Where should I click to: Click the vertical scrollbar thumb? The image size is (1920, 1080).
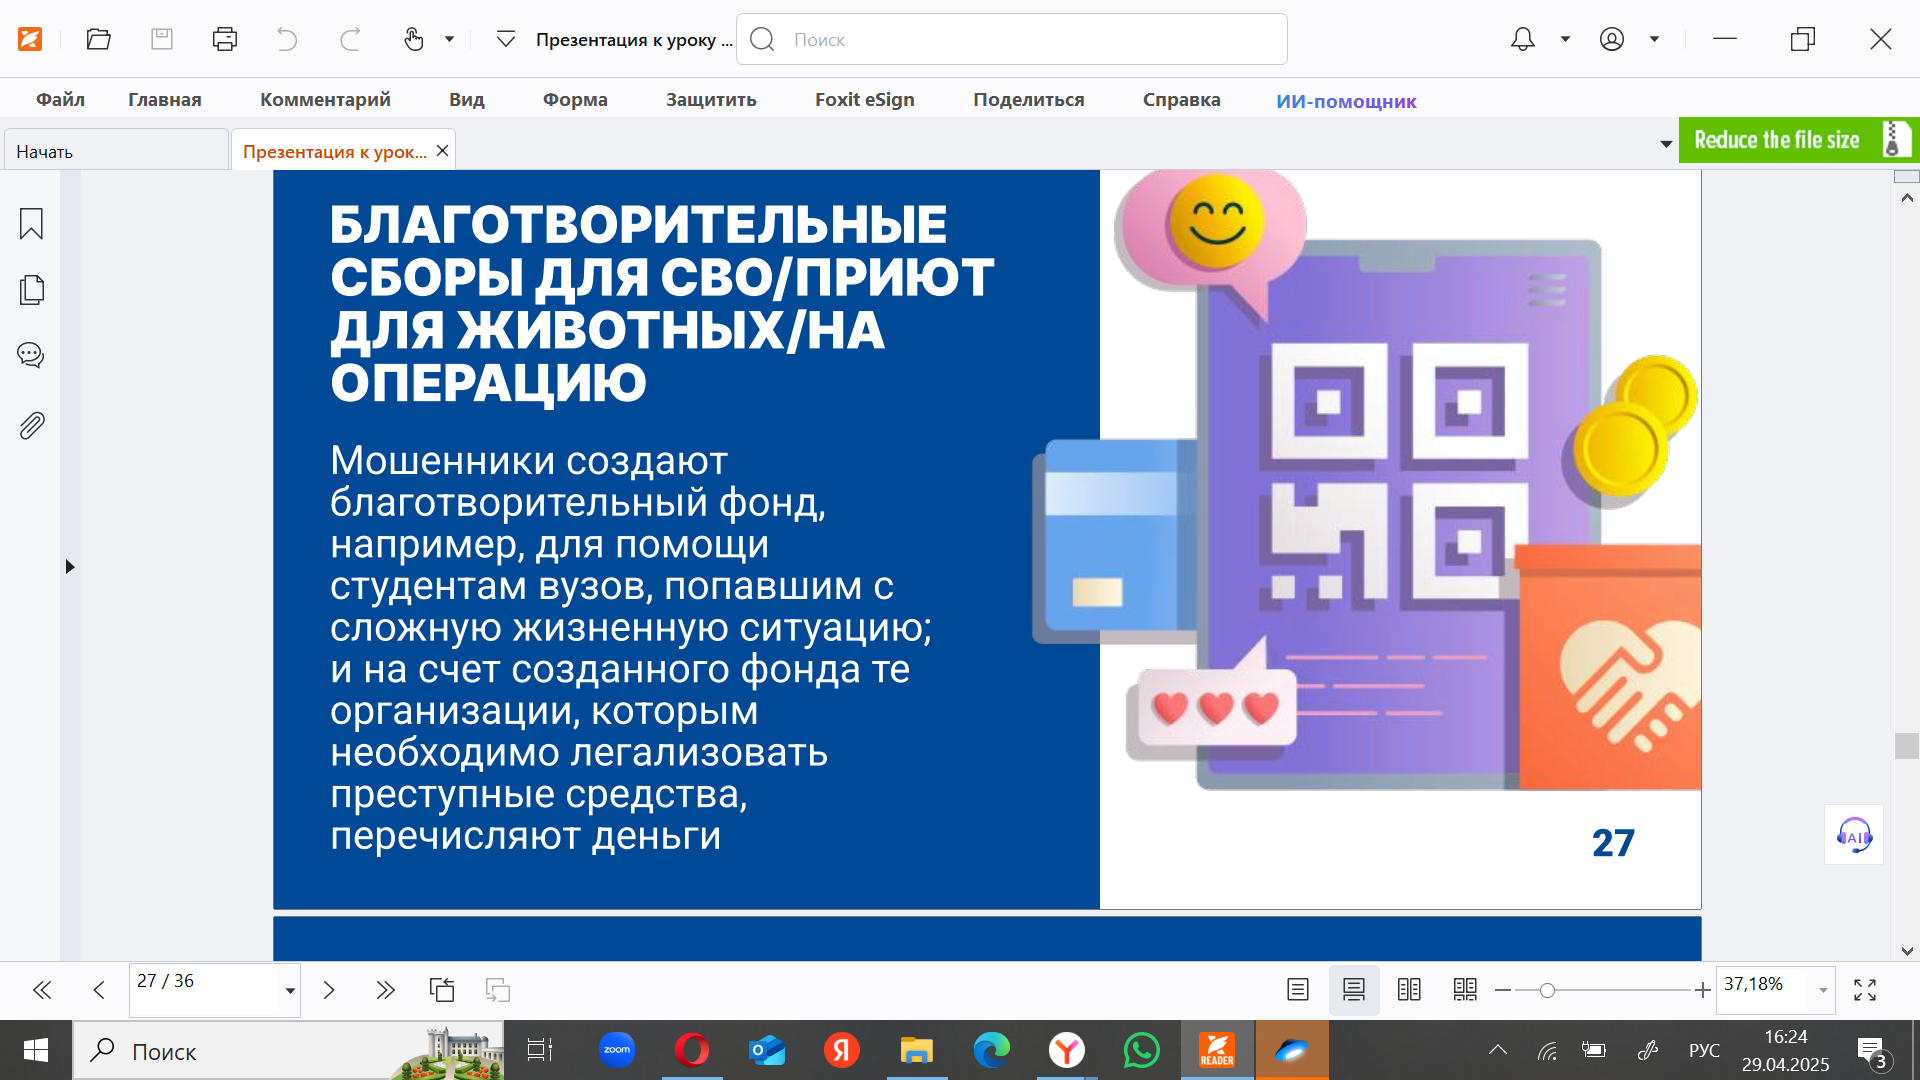pyautogui.click(x=1907, y=746)
